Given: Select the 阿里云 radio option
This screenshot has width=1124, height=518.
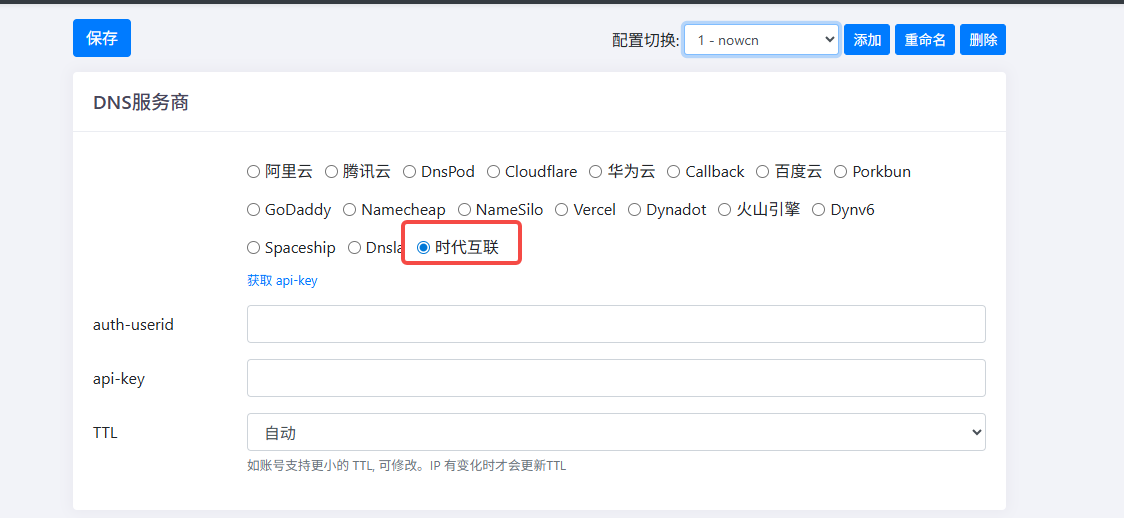Looking at the screenshot, I should [254, 172].
